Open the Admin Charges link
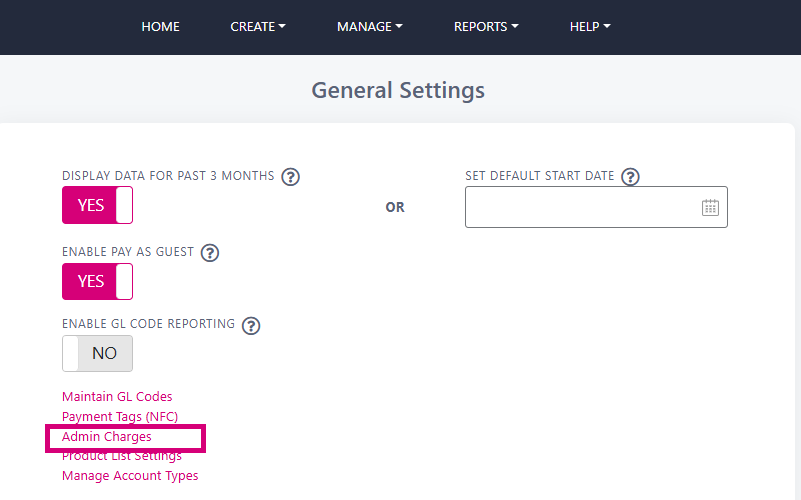Viewport: 801px width, 500px height. [x=107, y=437]
